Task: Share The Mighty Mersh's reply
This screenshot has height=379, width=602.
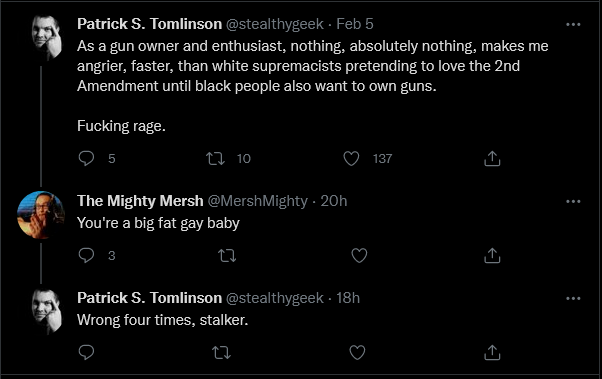Action: point(492,255)
